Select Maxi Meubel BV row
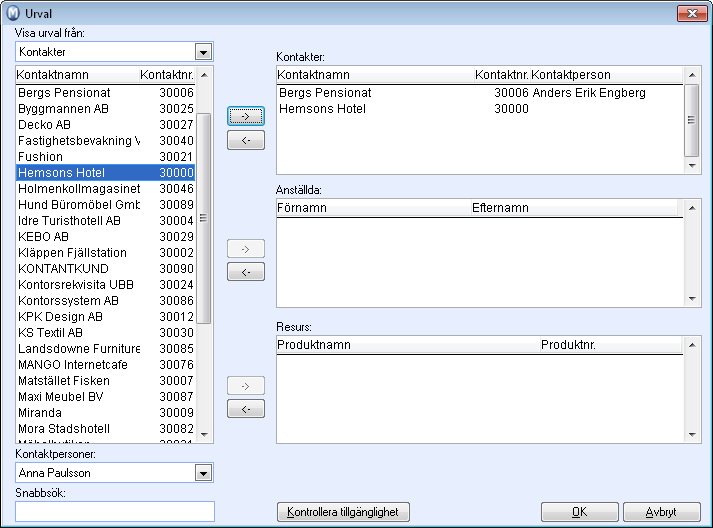Screen dimensions: 713x528 pyautogui.click(x=105, y=397)
